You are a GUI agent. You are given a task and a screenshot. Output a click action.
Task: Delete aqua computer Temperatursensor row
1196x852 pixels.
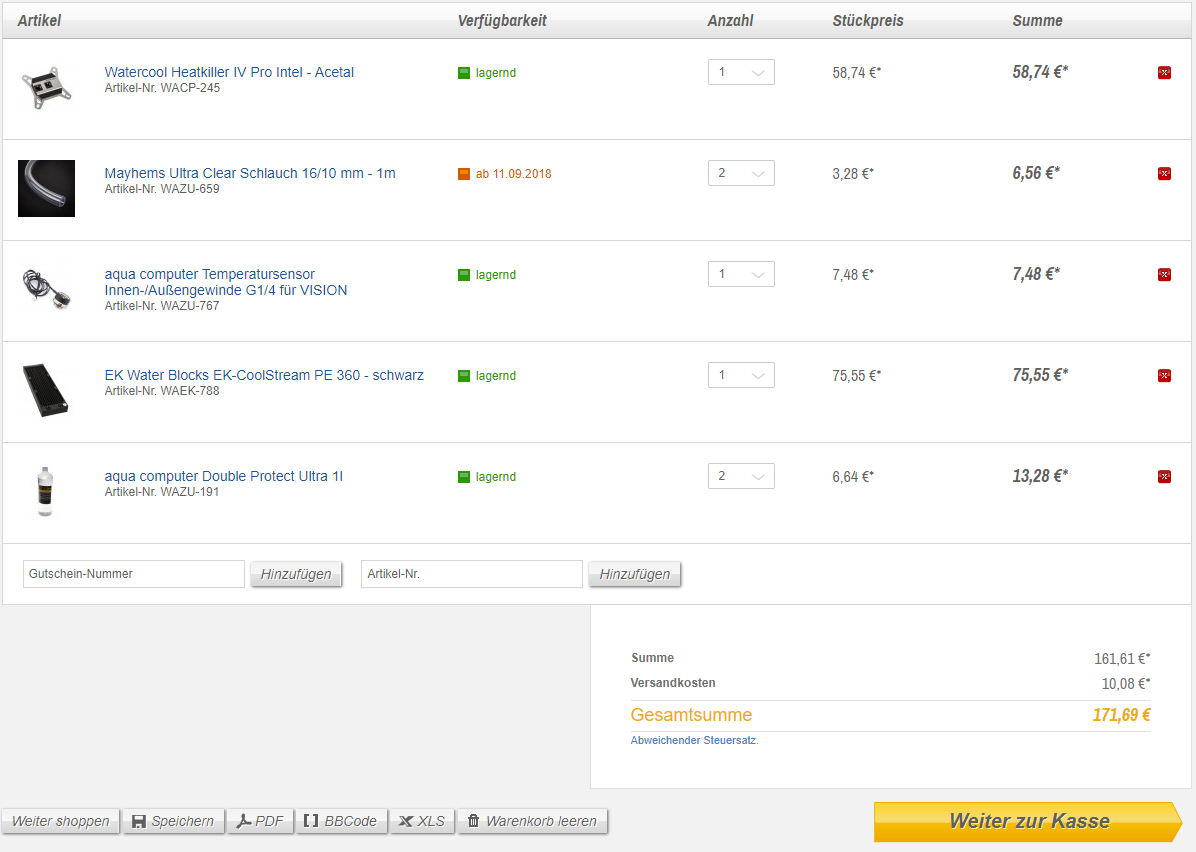click(x=1164, y=275)
